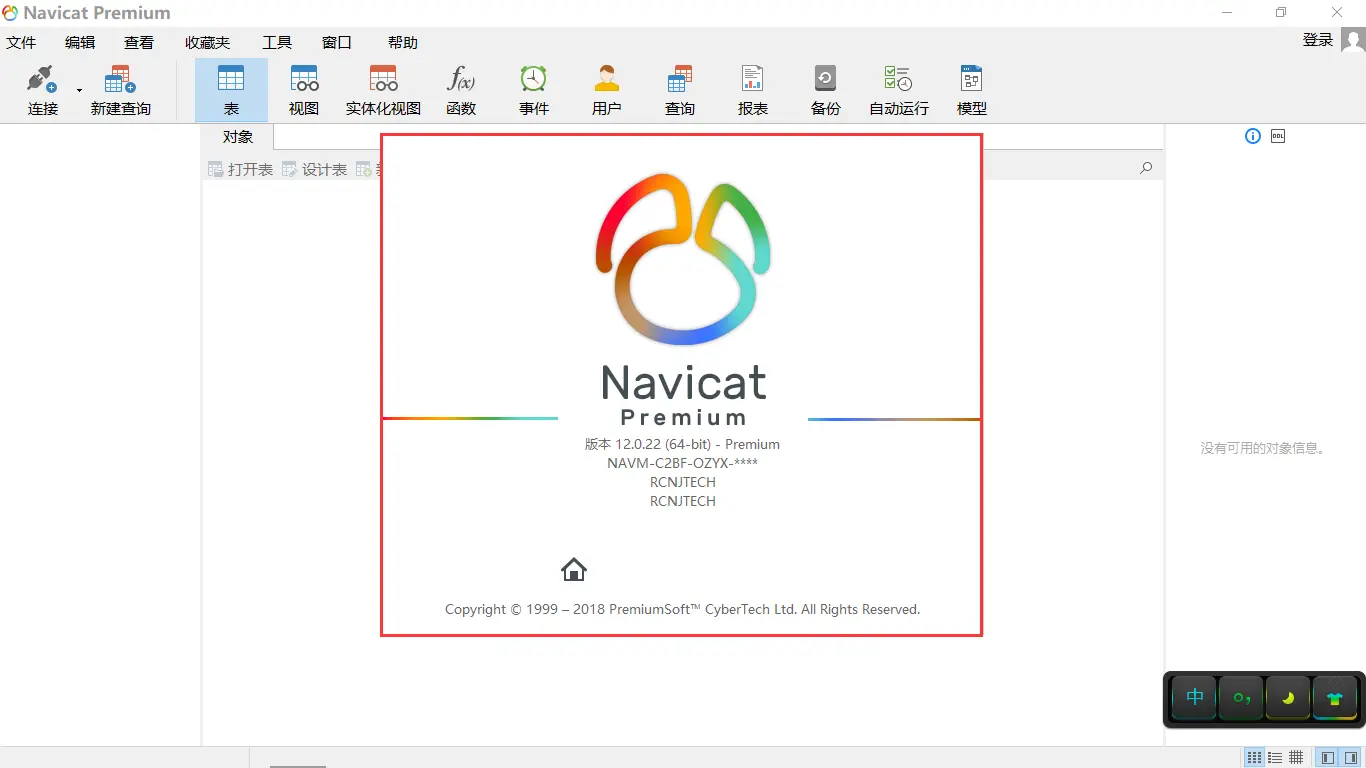Click the 设计表 (Design Table) button

click(314, 169)
